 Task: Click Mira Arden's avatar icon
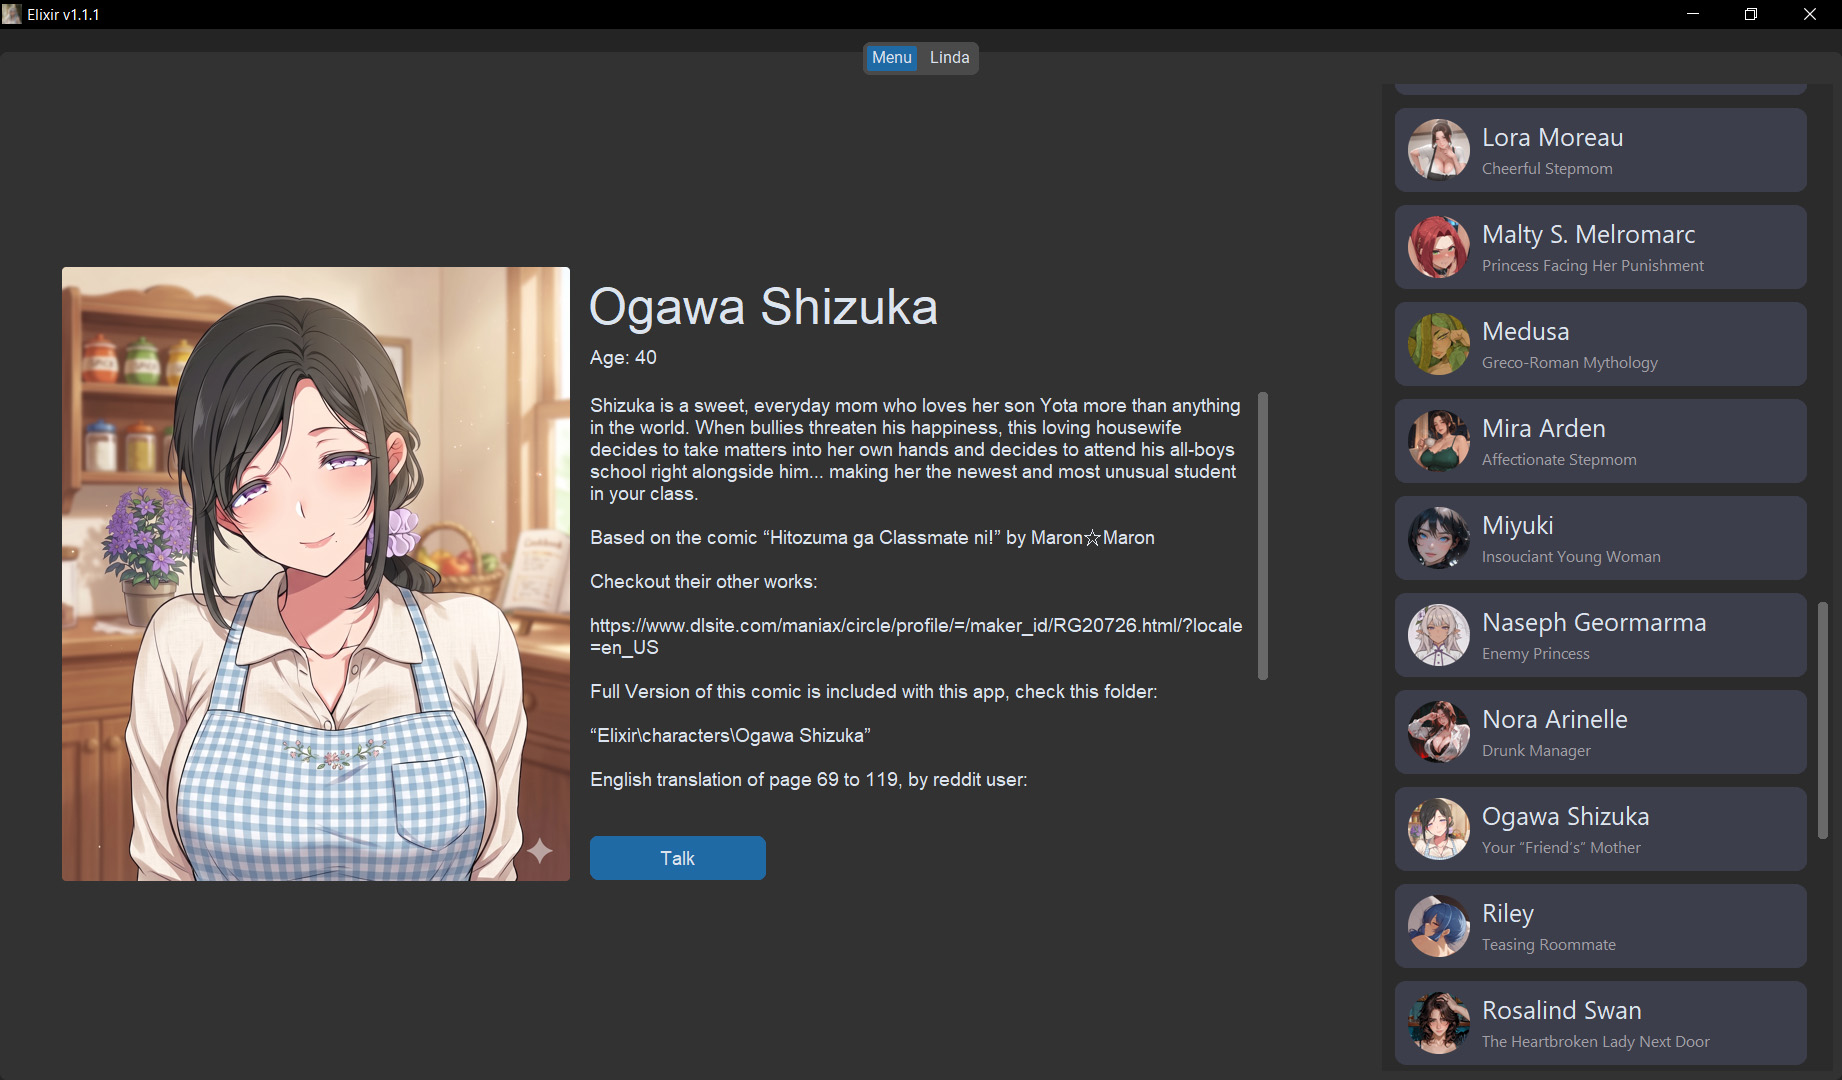tap(1438, 441)
